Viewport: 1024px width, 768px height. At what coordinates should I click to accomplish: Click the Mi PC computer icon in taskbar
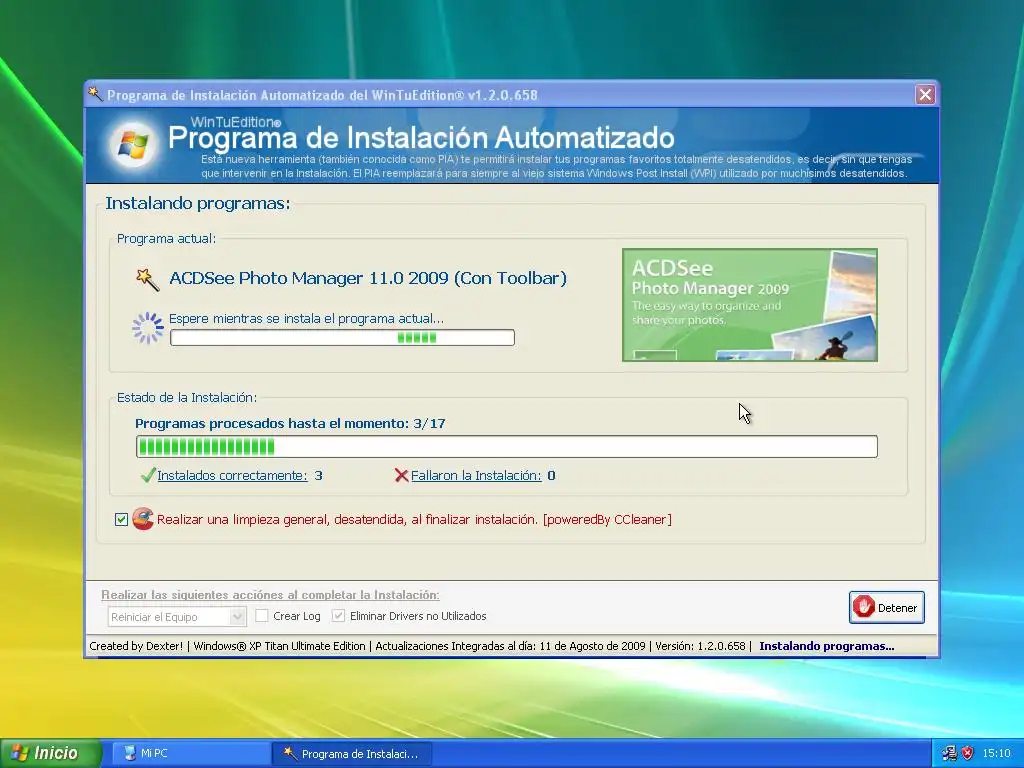pyautogui.click(x=130, y=753)
